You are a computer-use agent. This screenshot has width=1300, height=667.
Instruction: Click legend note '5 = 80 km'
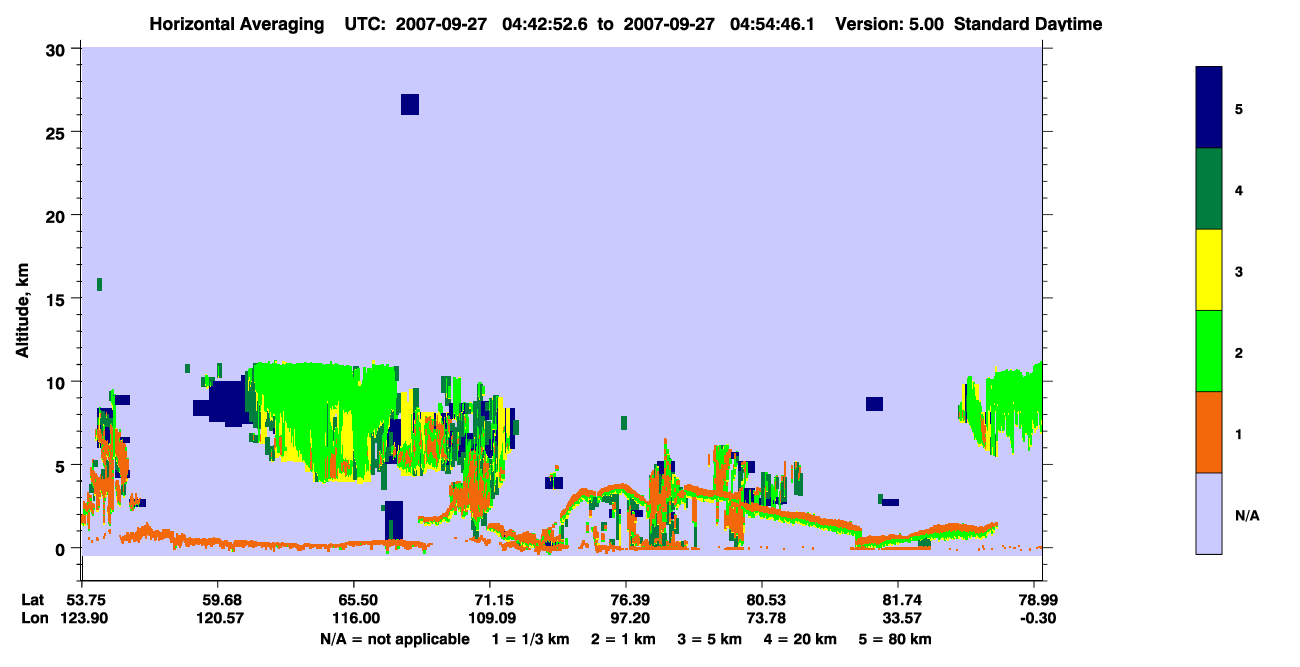(x=895, y=639)
